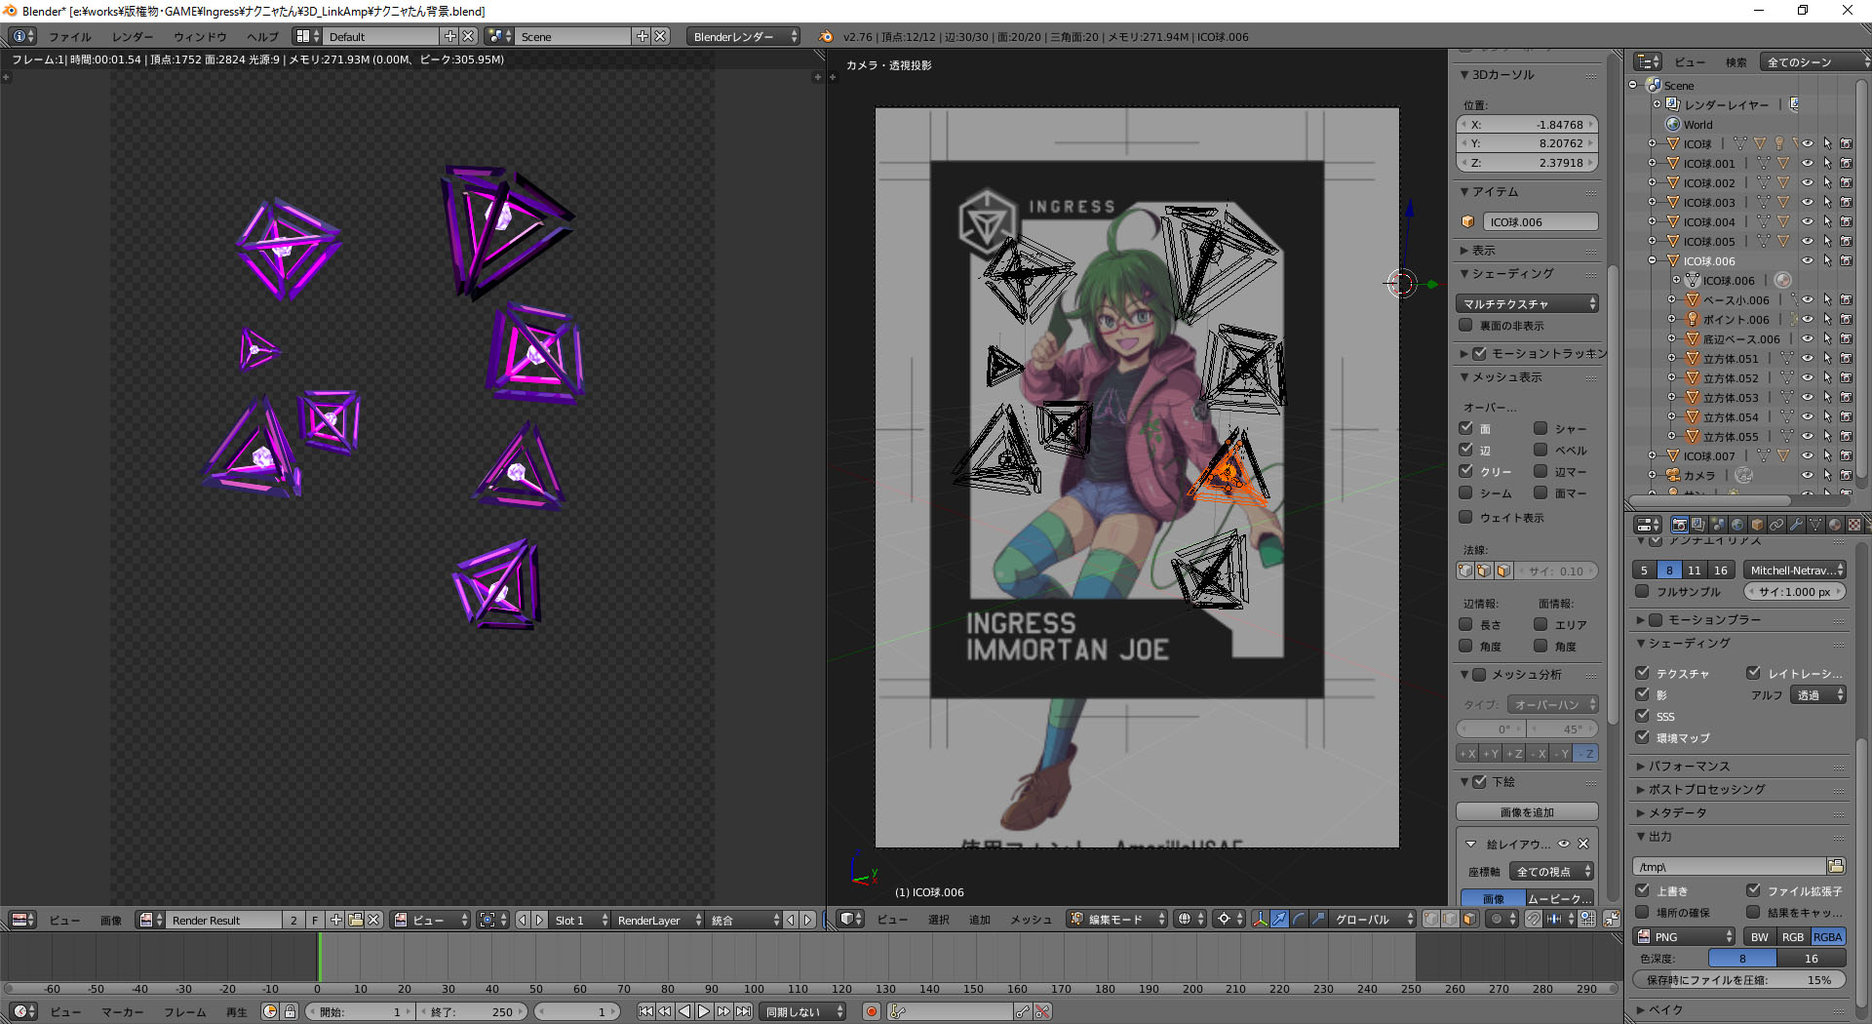The width and height of the screenshot is (1872, 1024).
Task: Select 16 for 色深度 color depth
Action: (x=1811, y=958)
